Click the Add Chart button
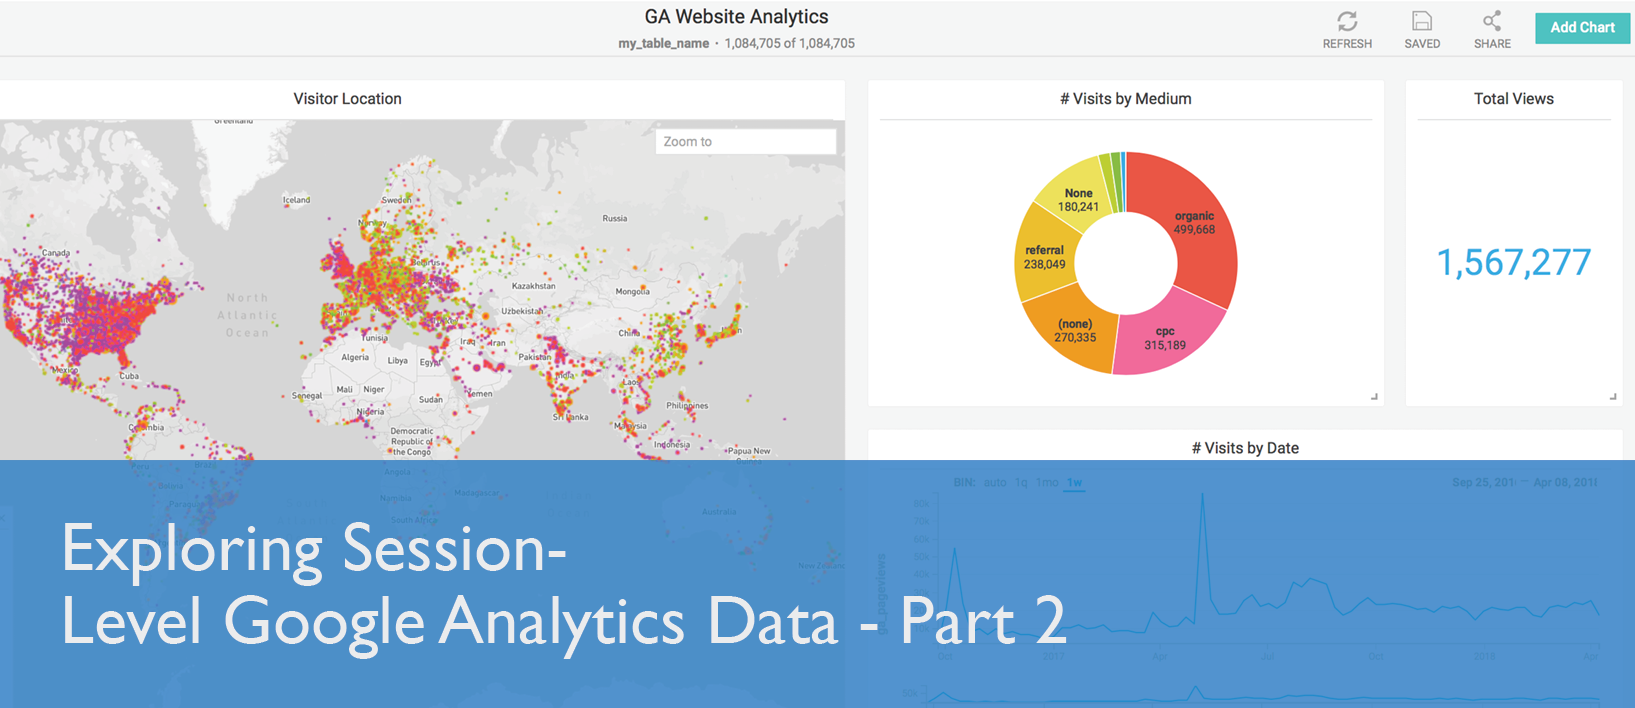Image resolution: width=1635 pixels, height=708 pixels. [x=1582, y=28]
